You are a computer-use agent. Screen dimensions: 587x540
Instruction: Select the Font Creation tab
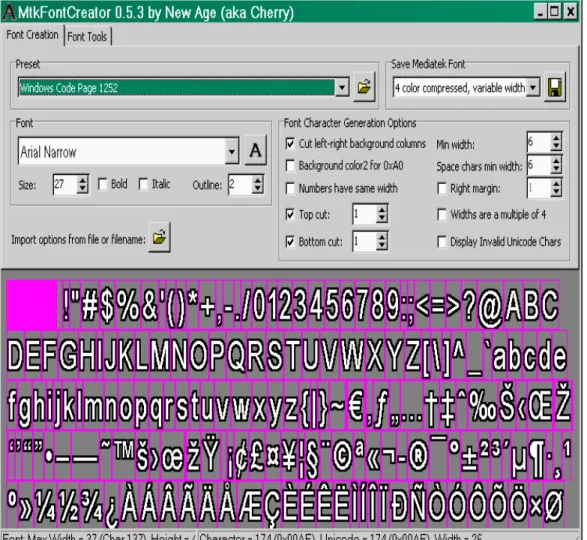click(32, 35)
